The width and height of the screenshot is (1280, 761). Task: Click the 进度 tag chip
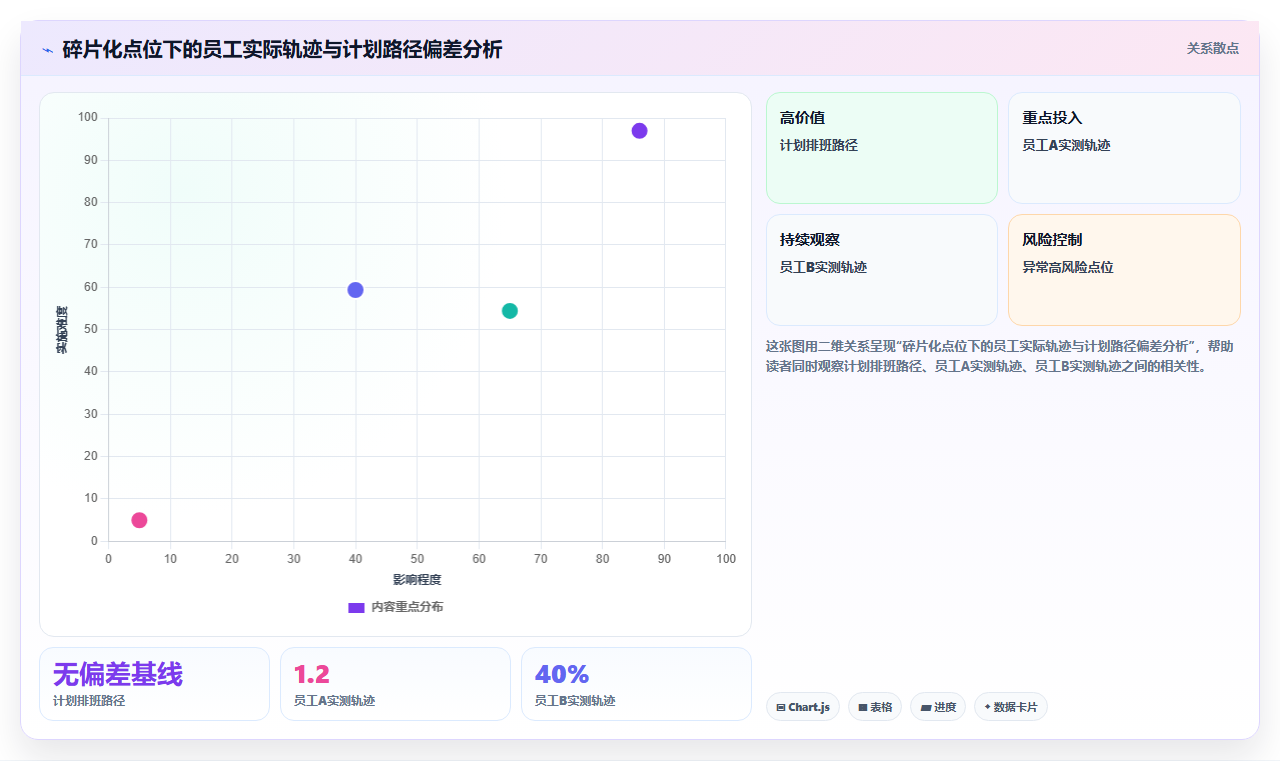(x=938, y=707)
